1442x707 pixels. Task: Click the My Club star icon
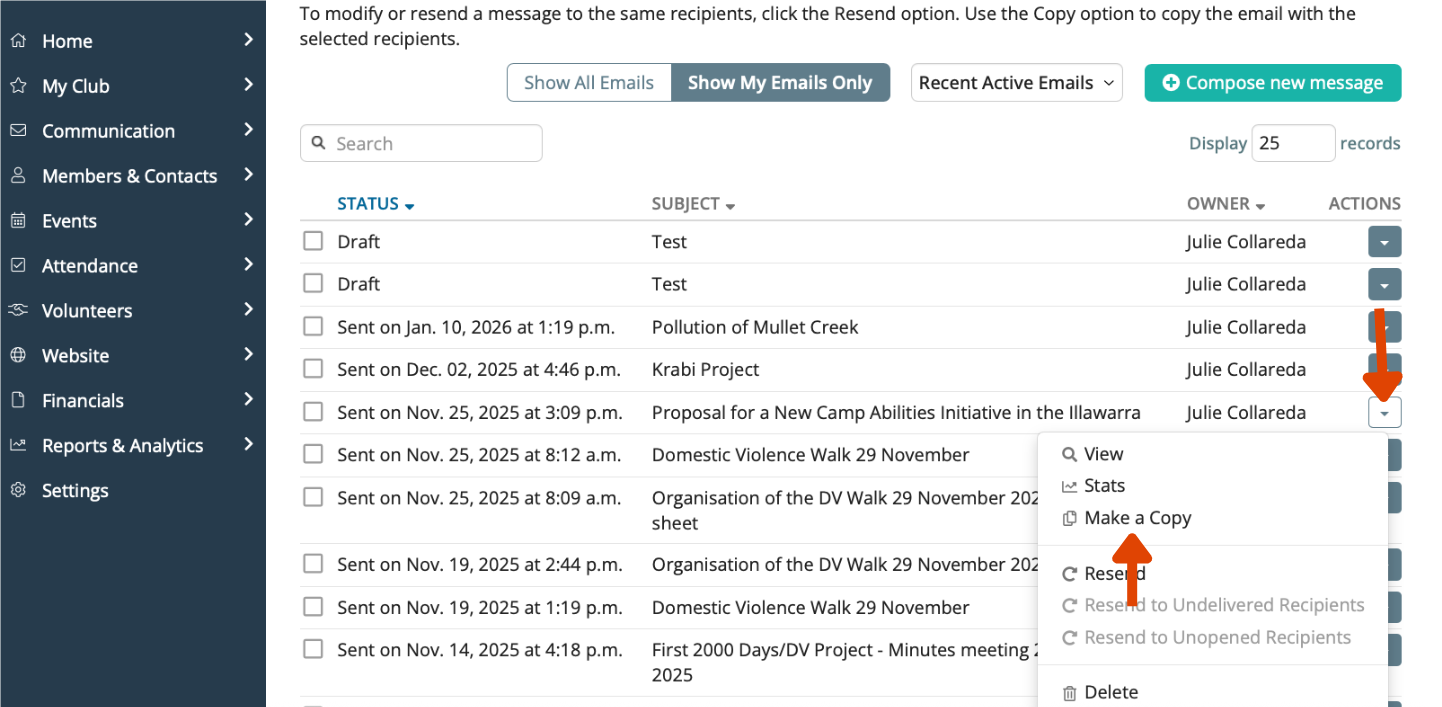pyautogui.click(x=17, y=86)
